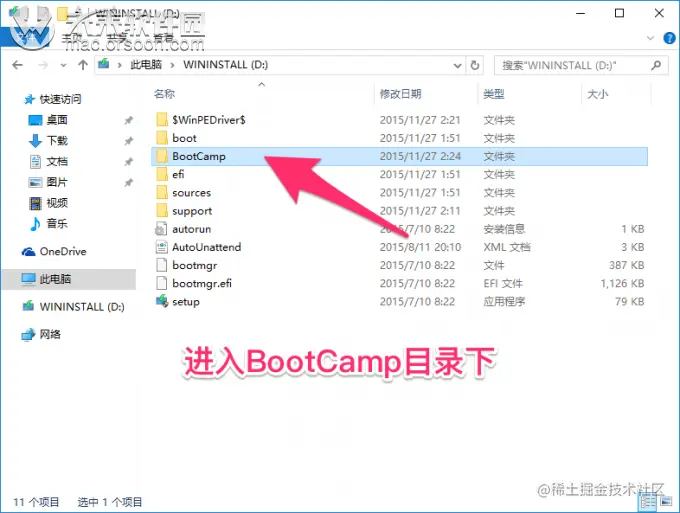Open 下载 in quick access

click(57, 141)
